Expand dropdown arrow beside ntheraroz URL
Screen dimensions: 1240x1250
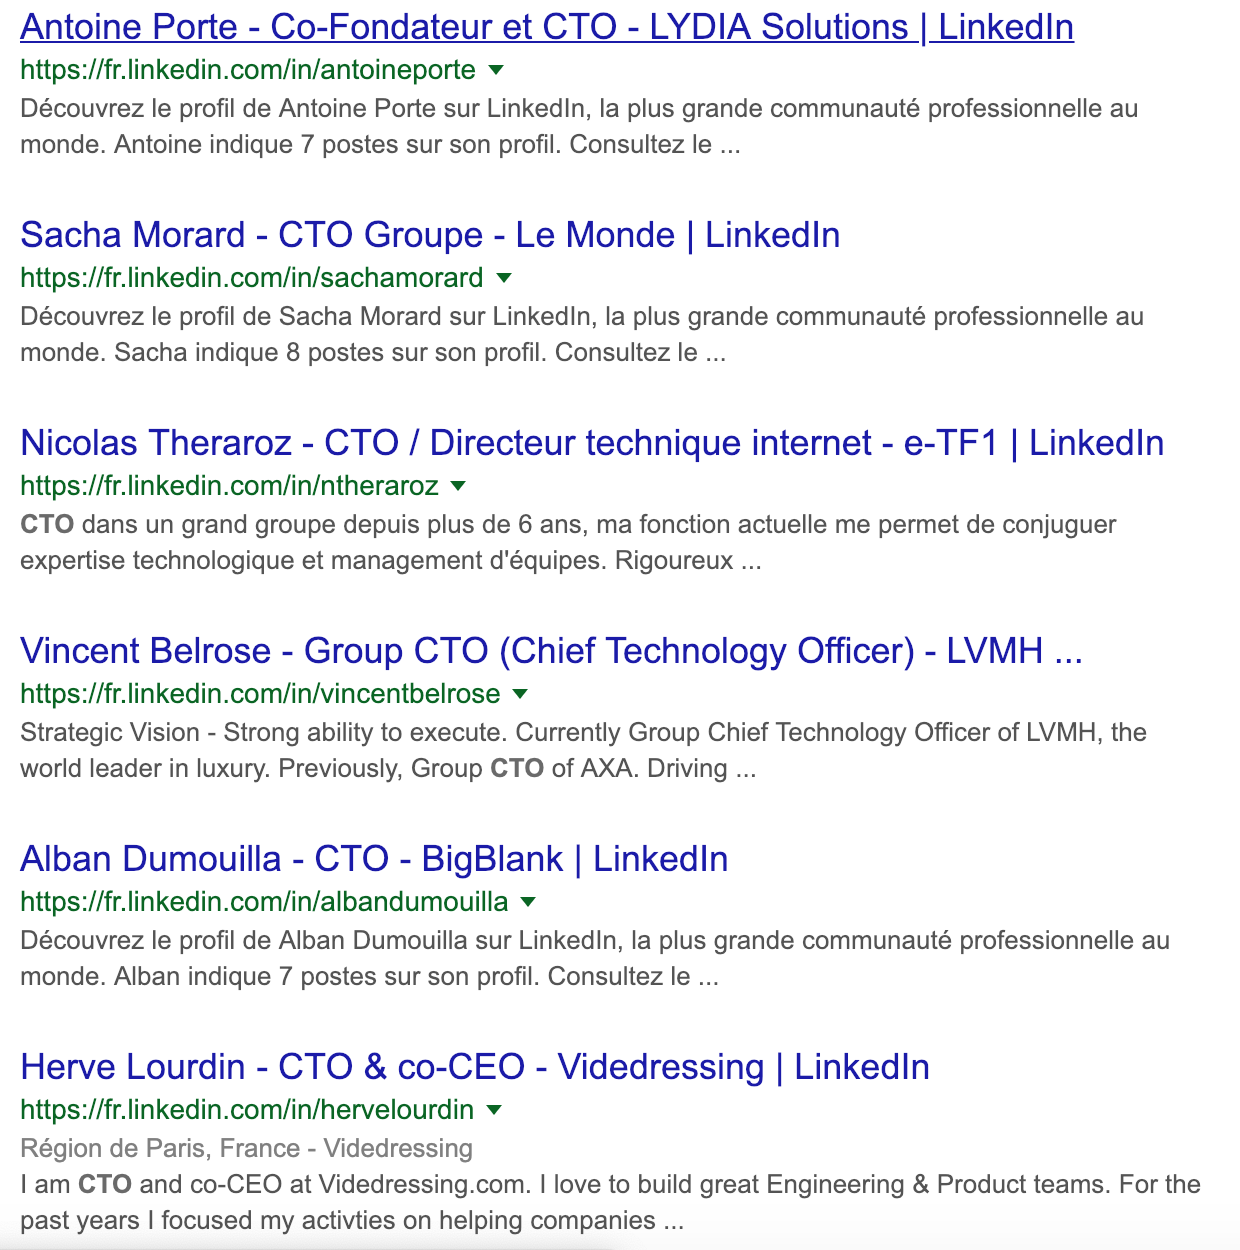(459, 486)
